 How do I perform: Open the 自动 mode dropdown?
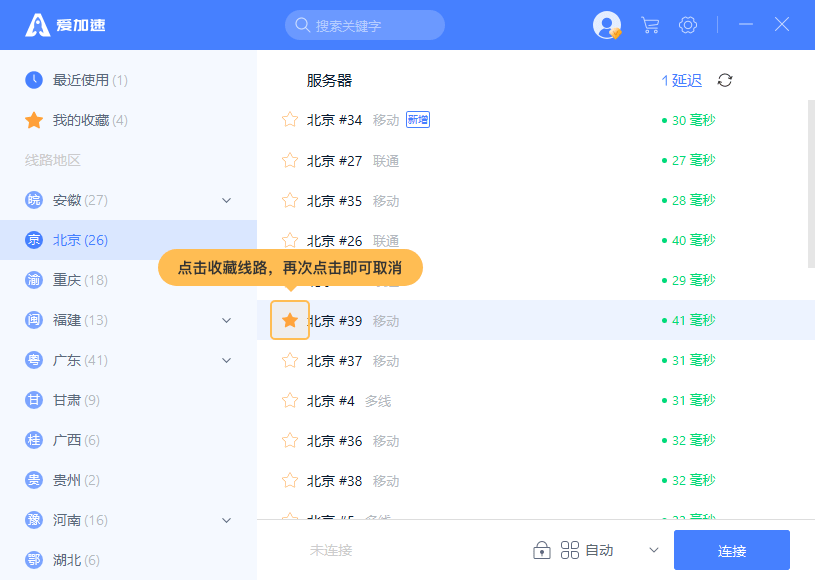click(x=653, y=550)
